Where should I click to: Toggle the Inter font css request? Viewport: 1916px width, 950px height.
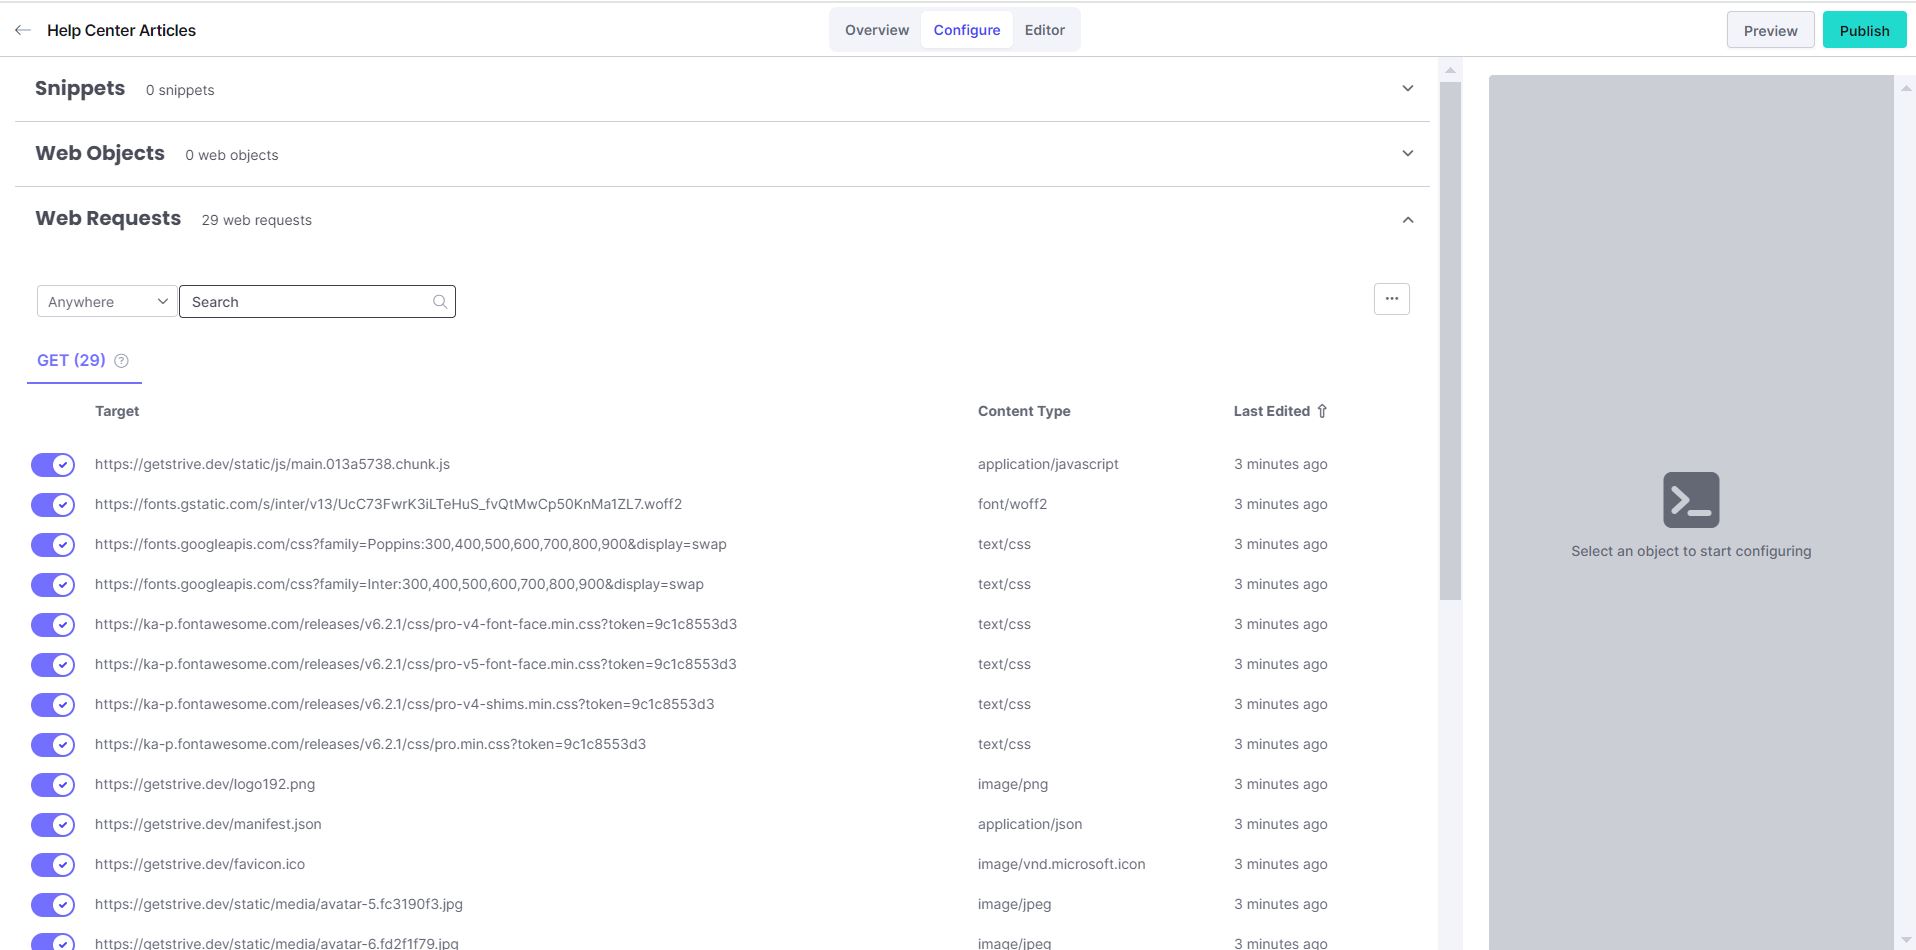coord(53,585)
